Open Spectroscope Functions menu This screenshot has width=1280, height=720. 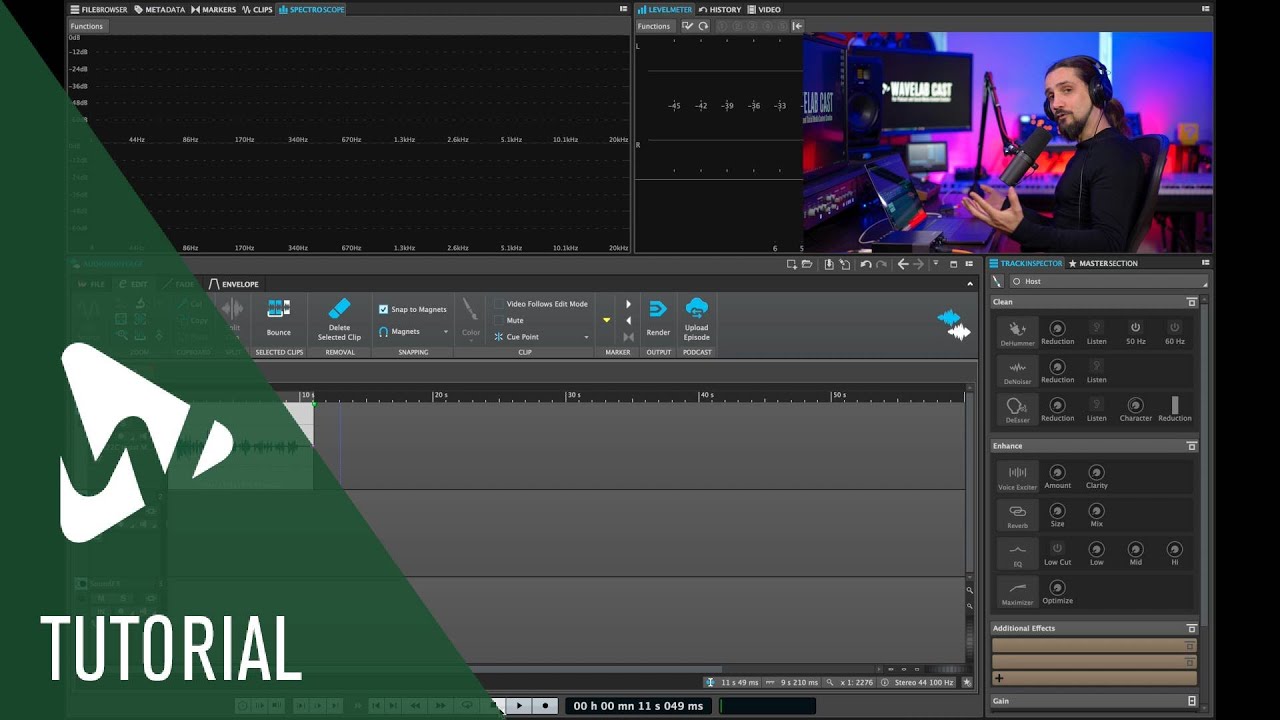(x=87, y=26)
